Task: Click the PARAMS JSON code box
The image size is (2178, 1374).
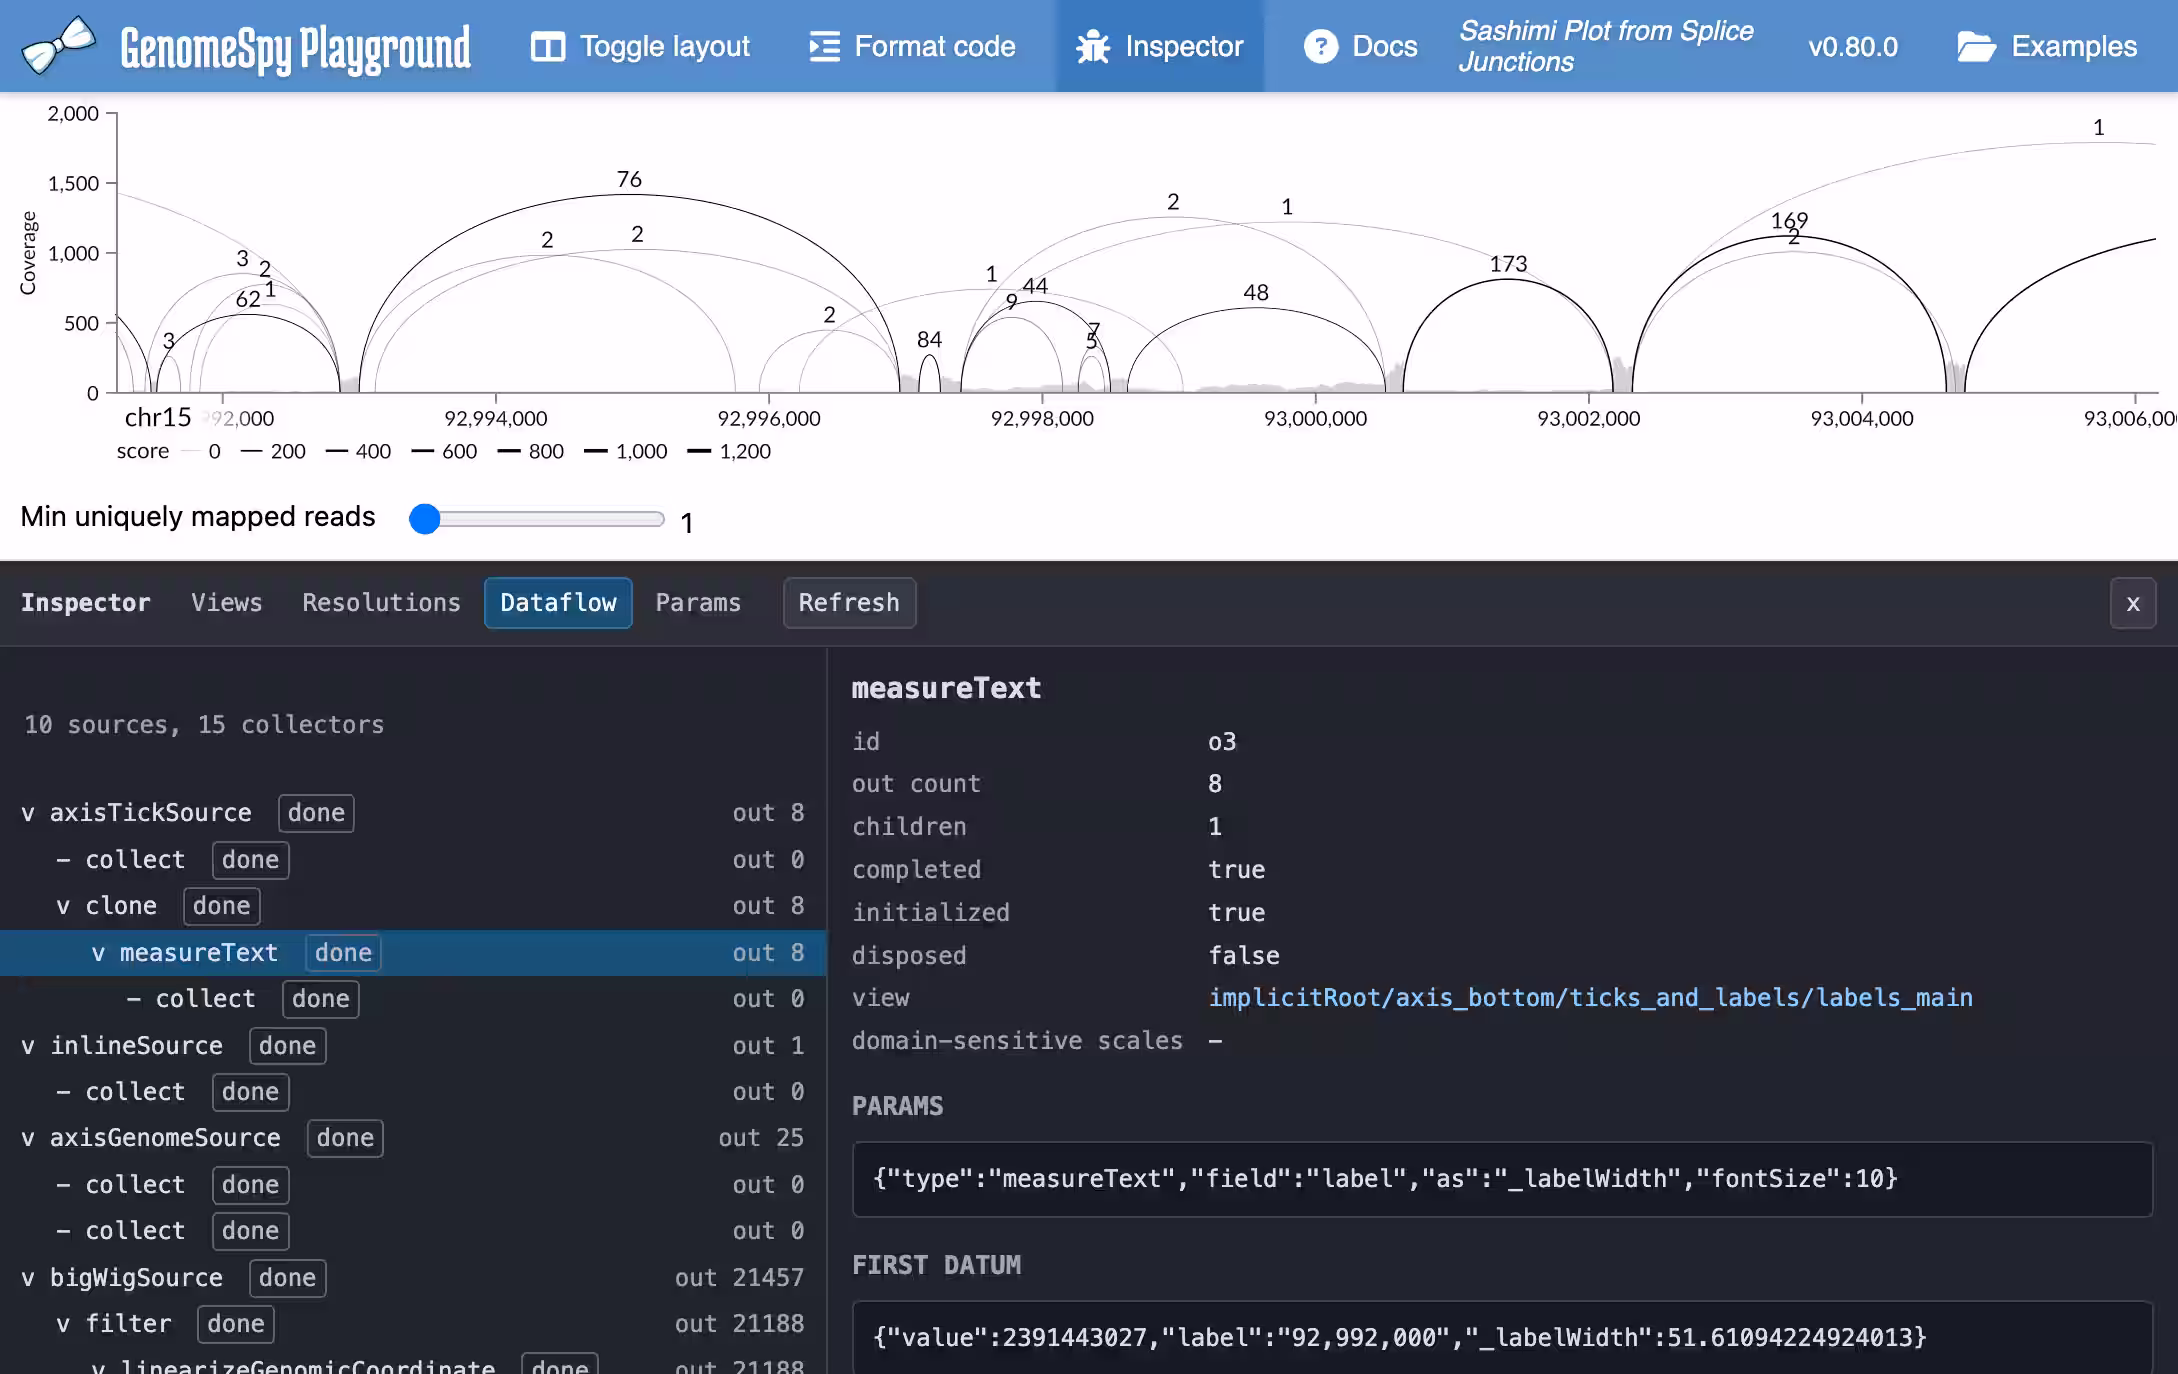Action: [x=1502, y=1179]
